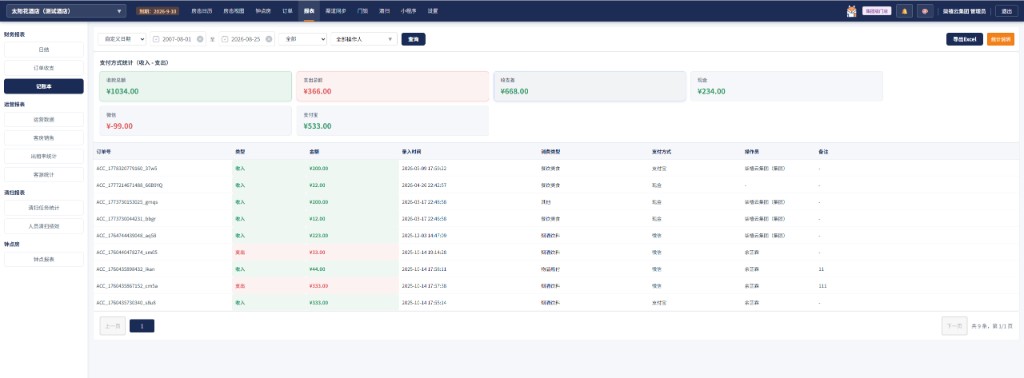This screenshot has width=1024, height=378.
Task: Click the dark 查询 search button
Action: (413, 39)
